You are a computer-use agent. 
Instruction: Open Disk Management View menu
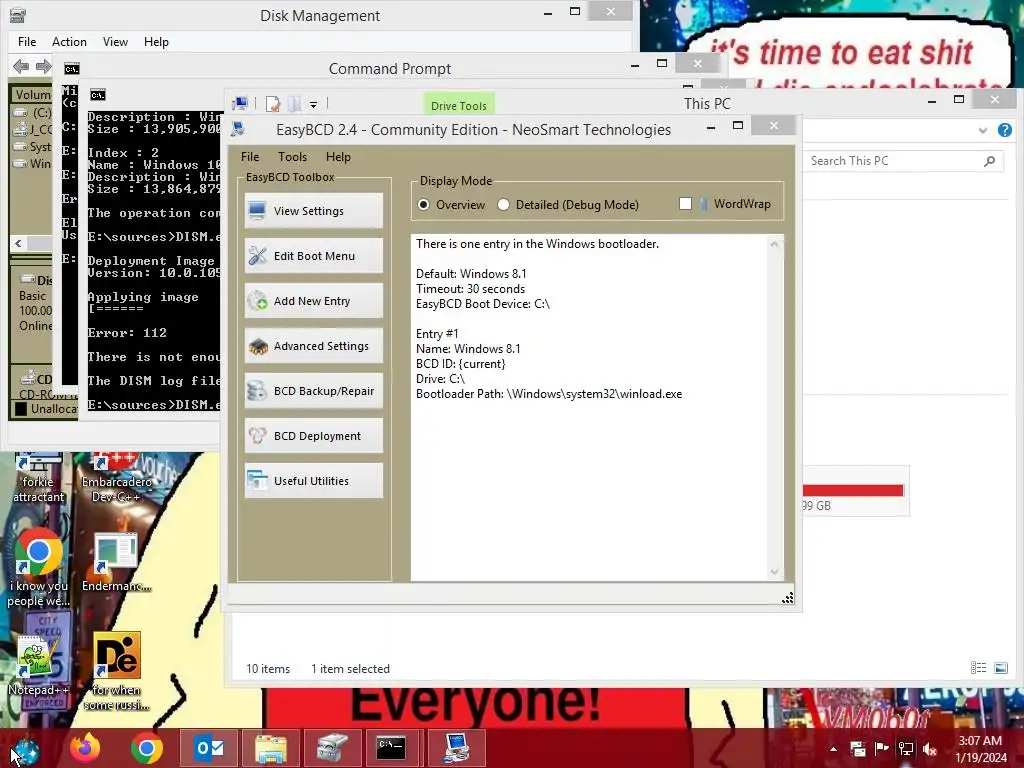(115, 42)
